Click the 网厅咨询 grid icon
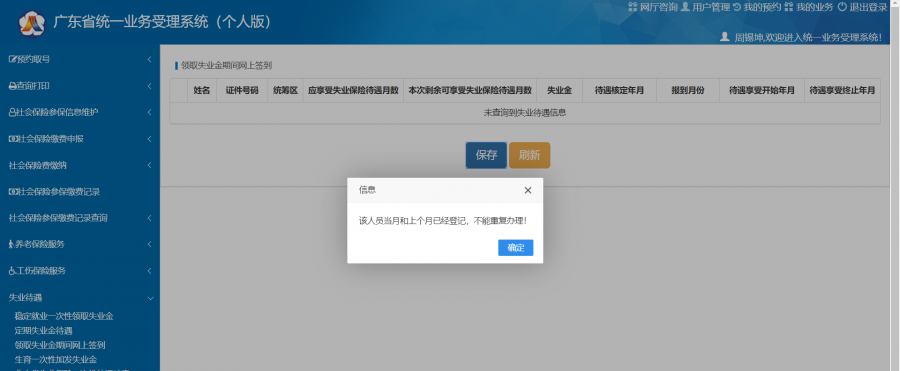 pyautogui.click(x=633, y=7)
